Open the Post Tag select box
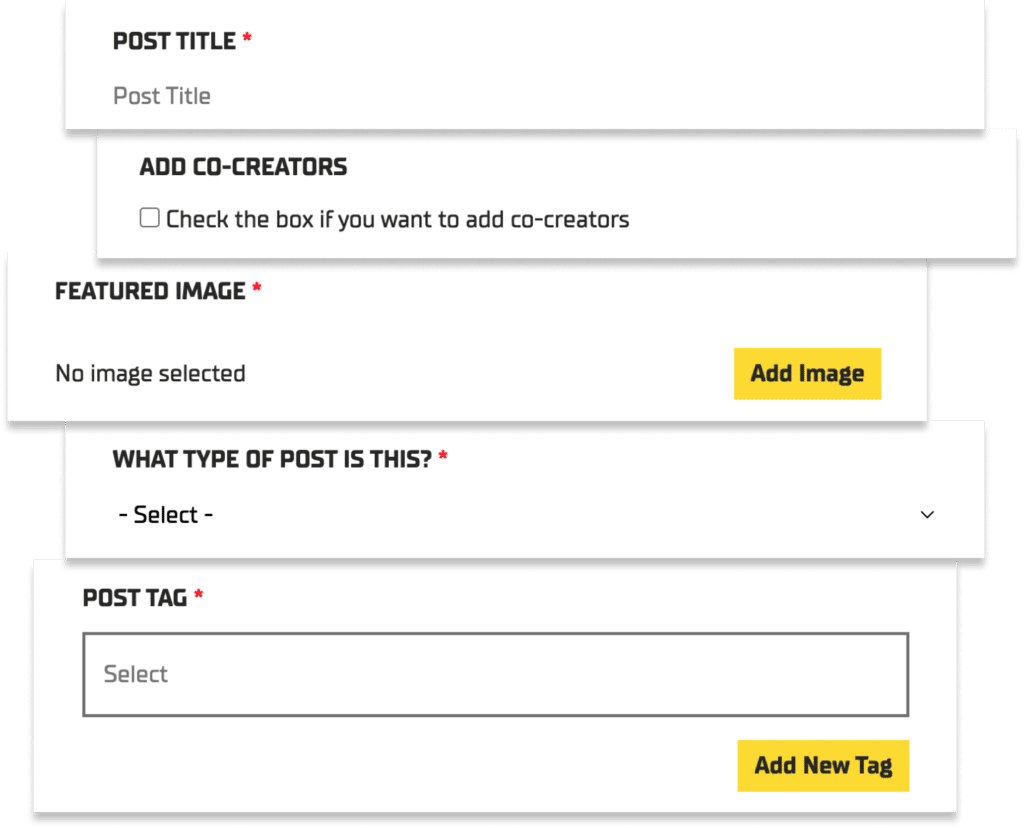Image resolution: width=1024 pixels, height=828 pixels. (x=495, y=674)
